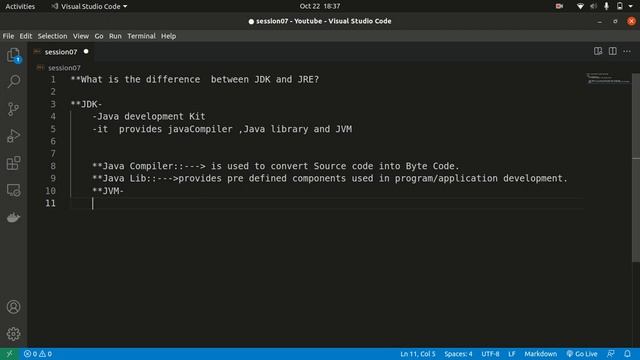This screenshot has height=360, width=640.
Task: Click the Open Preview to the Side icon
Action: pos(598,51)
